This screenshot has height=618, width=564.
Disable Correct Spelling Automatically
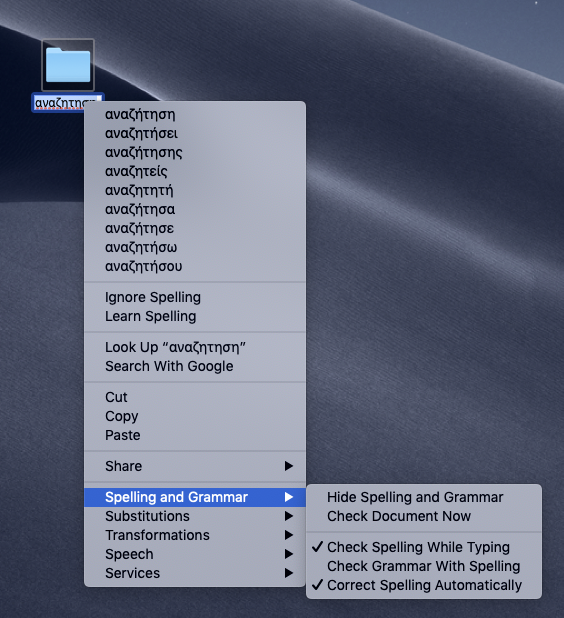[x=424, y=585]
